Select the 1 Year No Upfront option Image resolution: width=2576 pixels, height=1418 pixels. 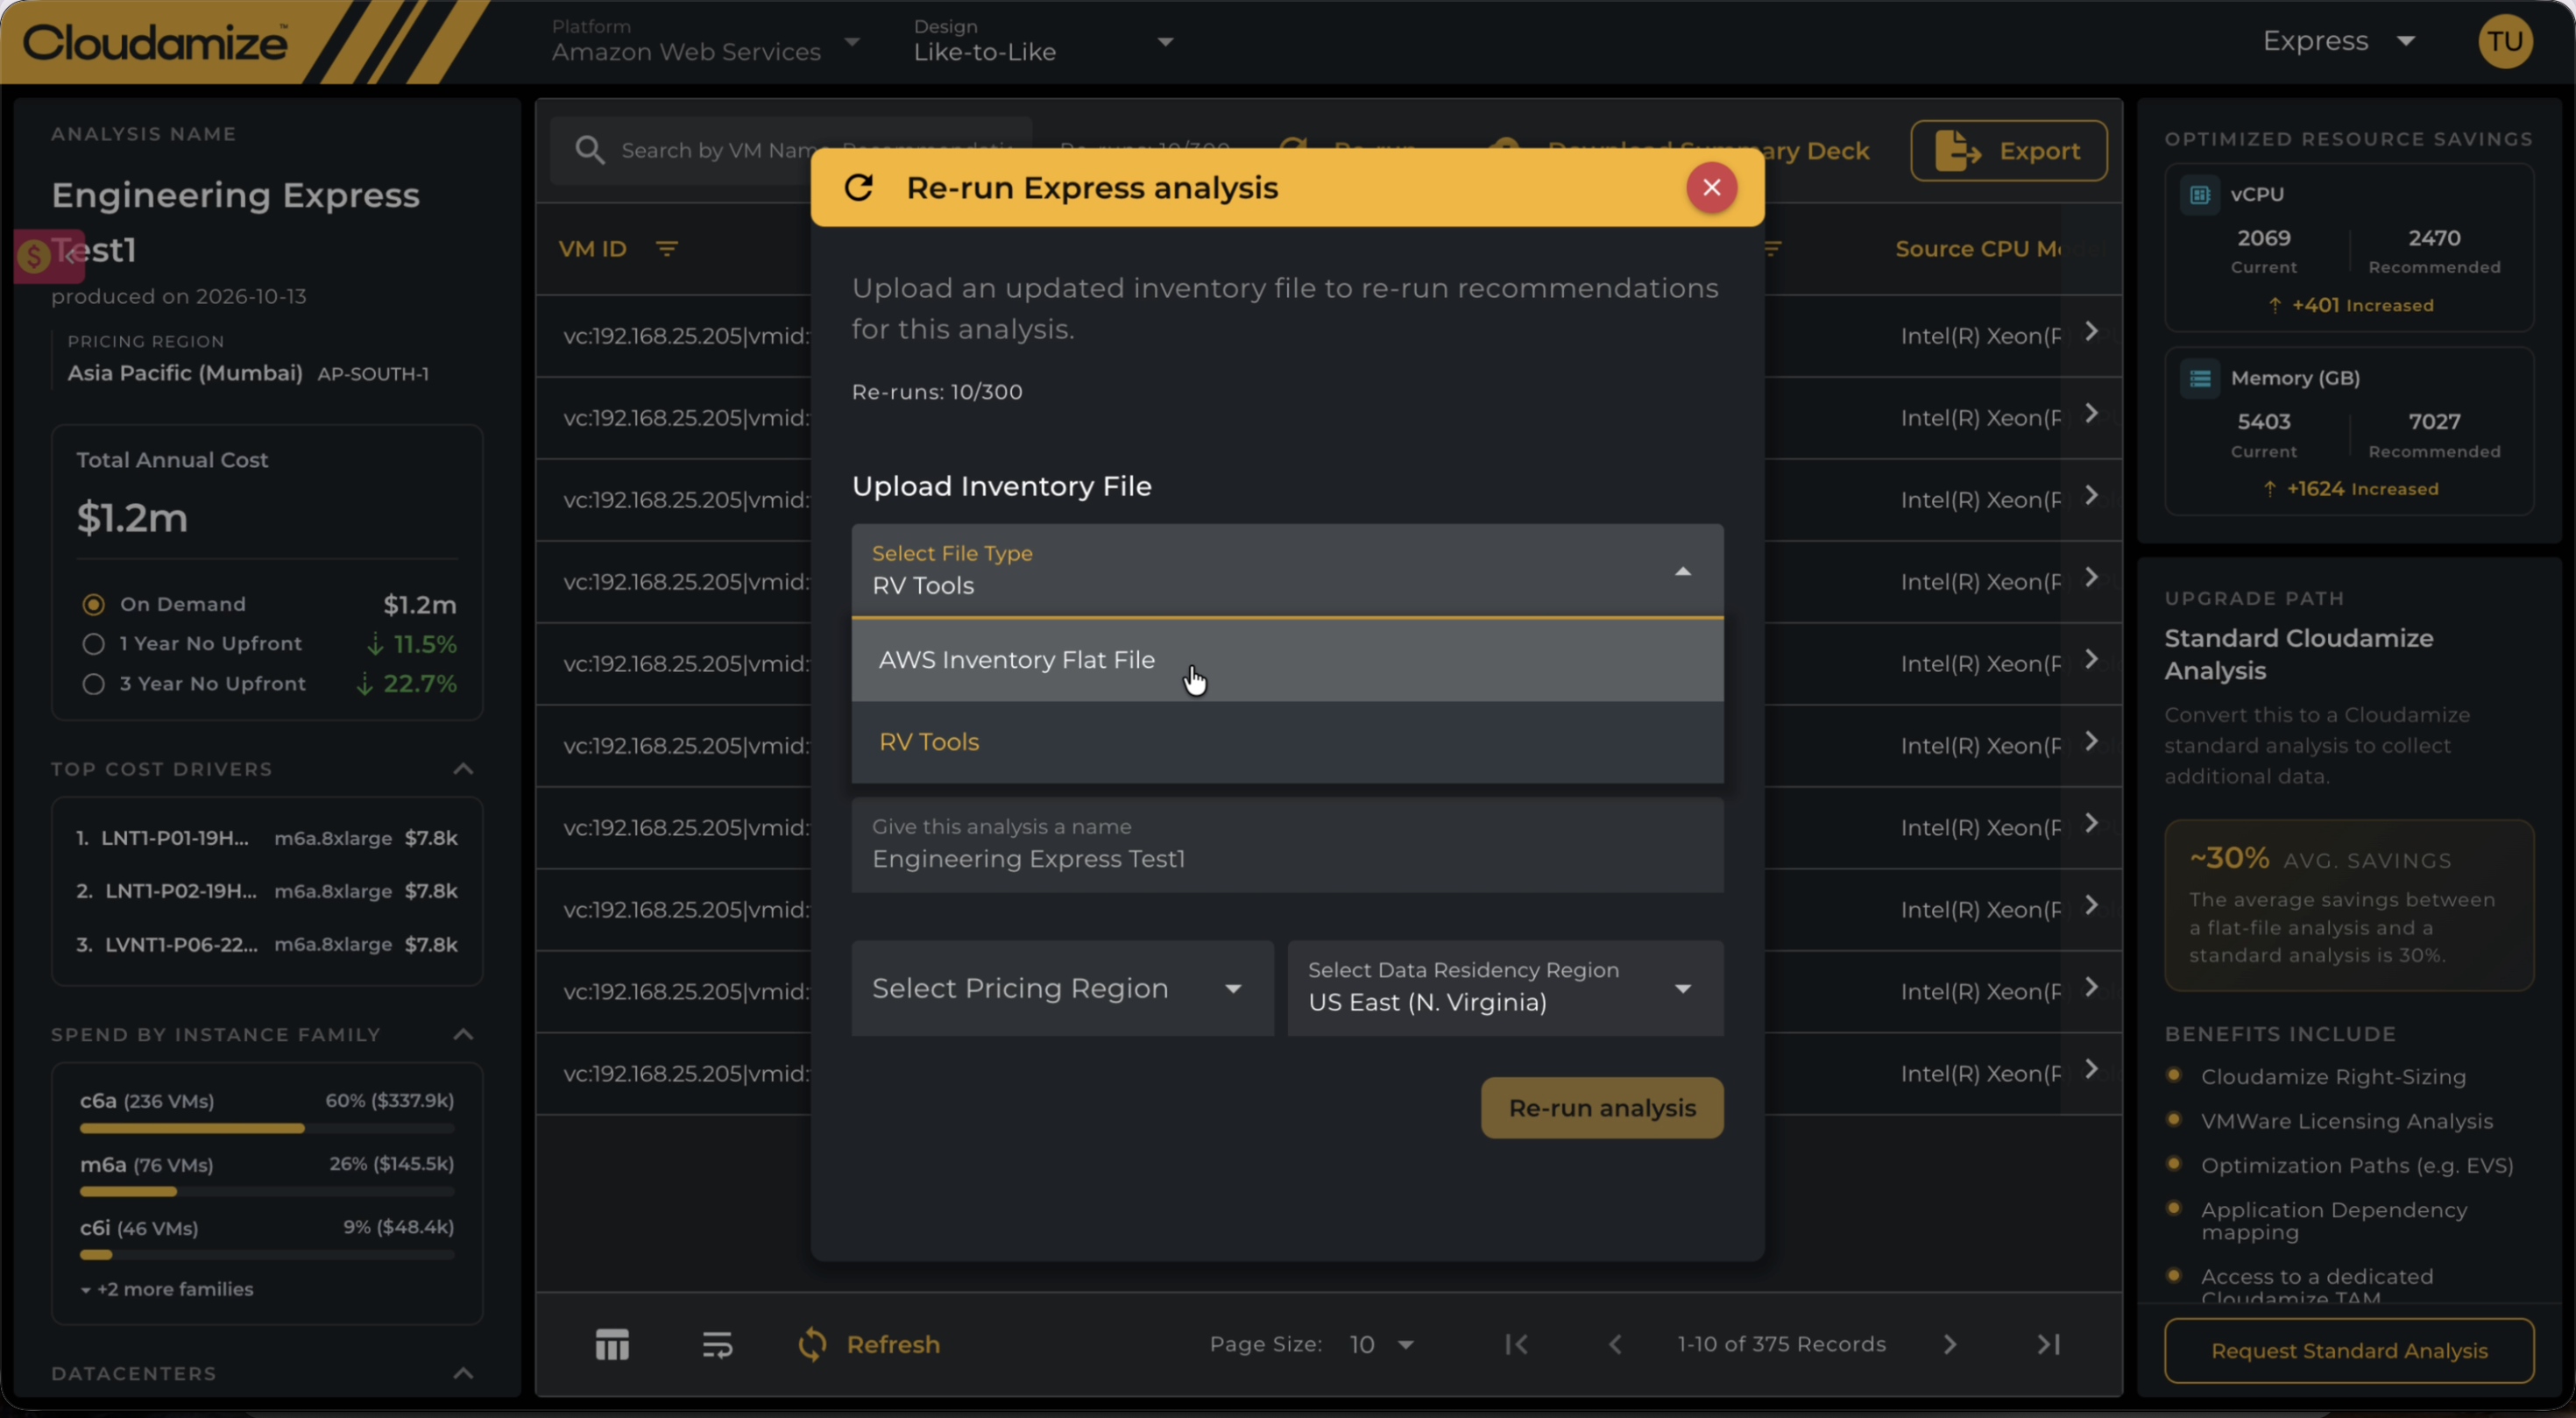(x=93, y=644)
